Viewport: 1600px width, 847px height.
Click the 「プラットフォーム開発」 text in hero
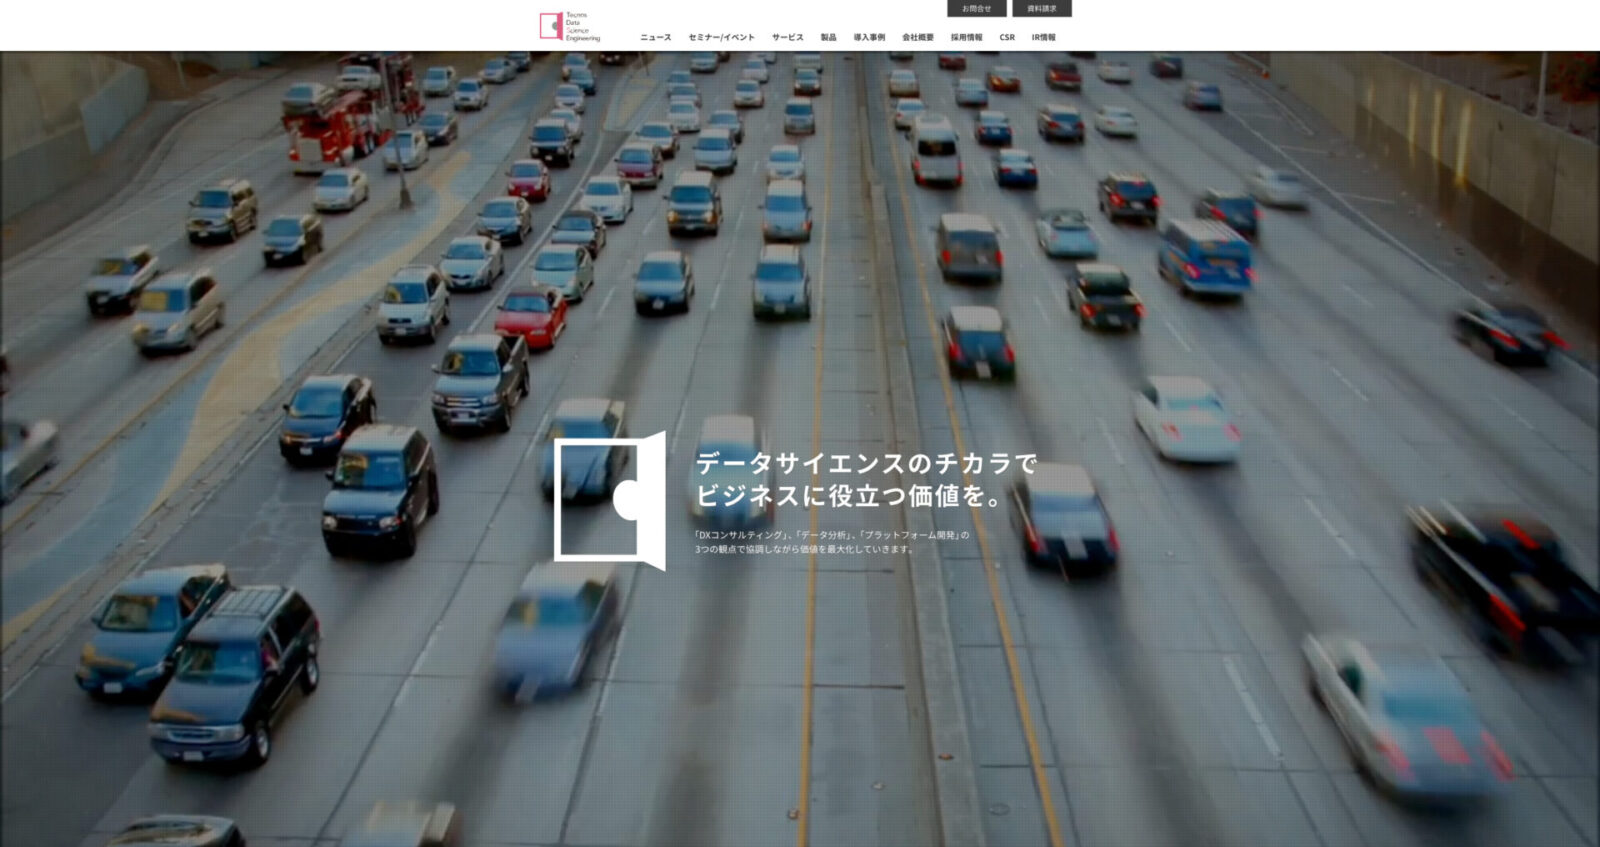pos(910,535)
